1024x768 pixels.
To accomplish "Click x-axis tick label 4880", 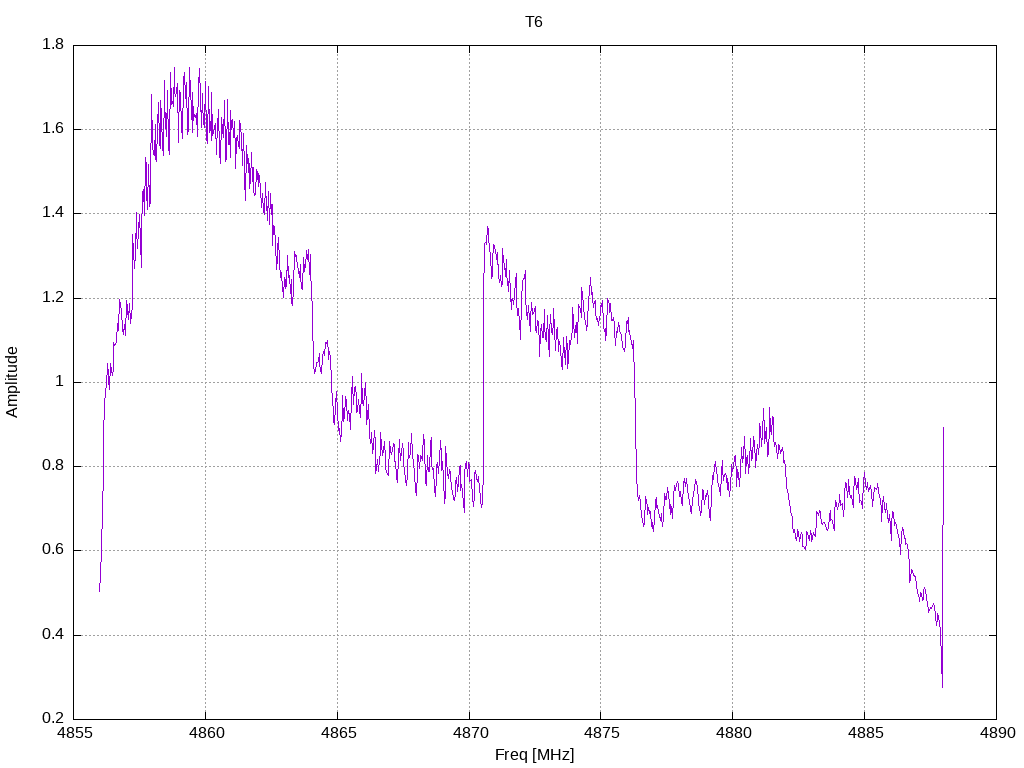I will click(x=733, y=733).
